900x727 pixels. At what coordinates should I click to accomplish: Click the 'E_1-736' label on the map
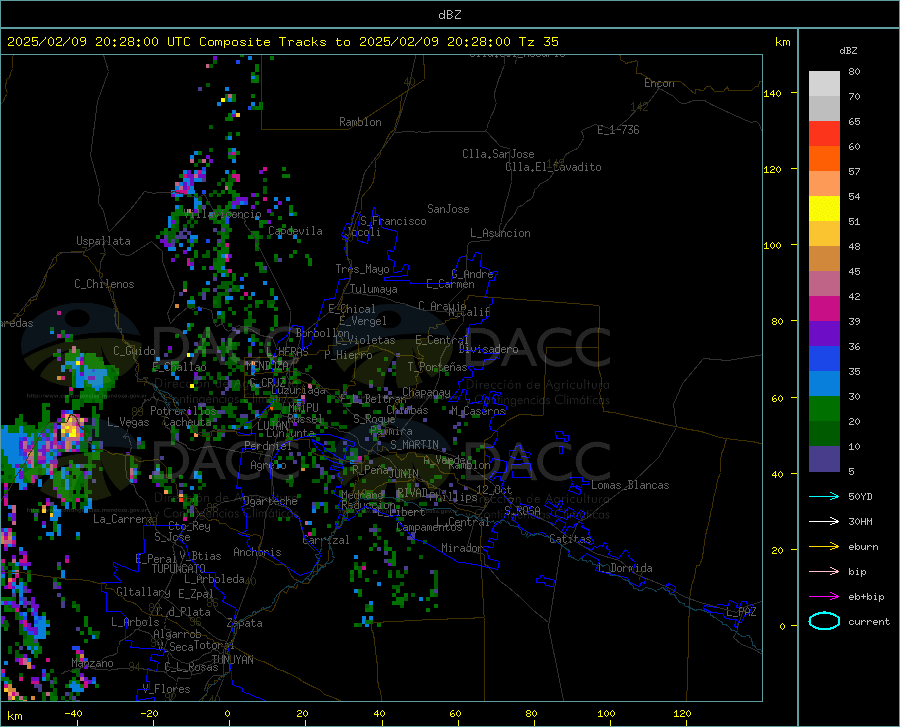[618, 130]
